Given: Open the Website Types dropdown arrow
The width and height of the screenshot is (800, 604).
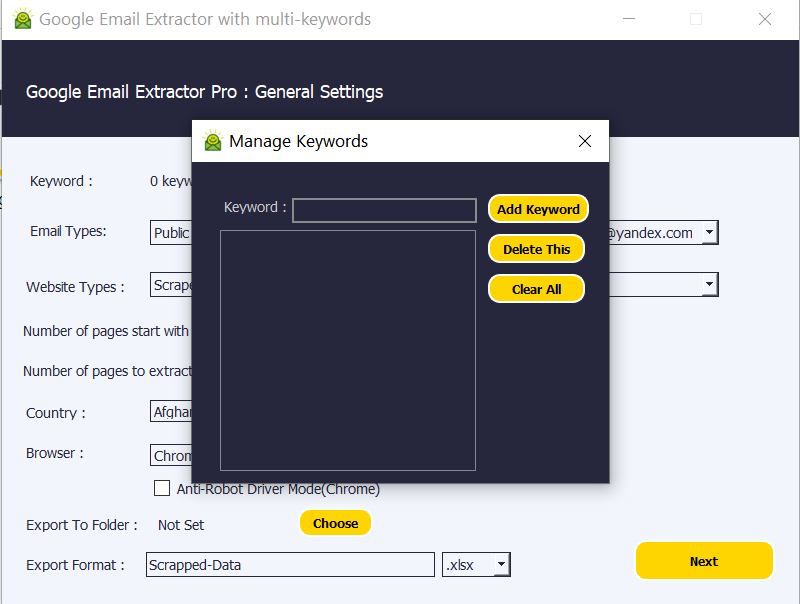Looking at the screenshot, I should click(709, 285).
